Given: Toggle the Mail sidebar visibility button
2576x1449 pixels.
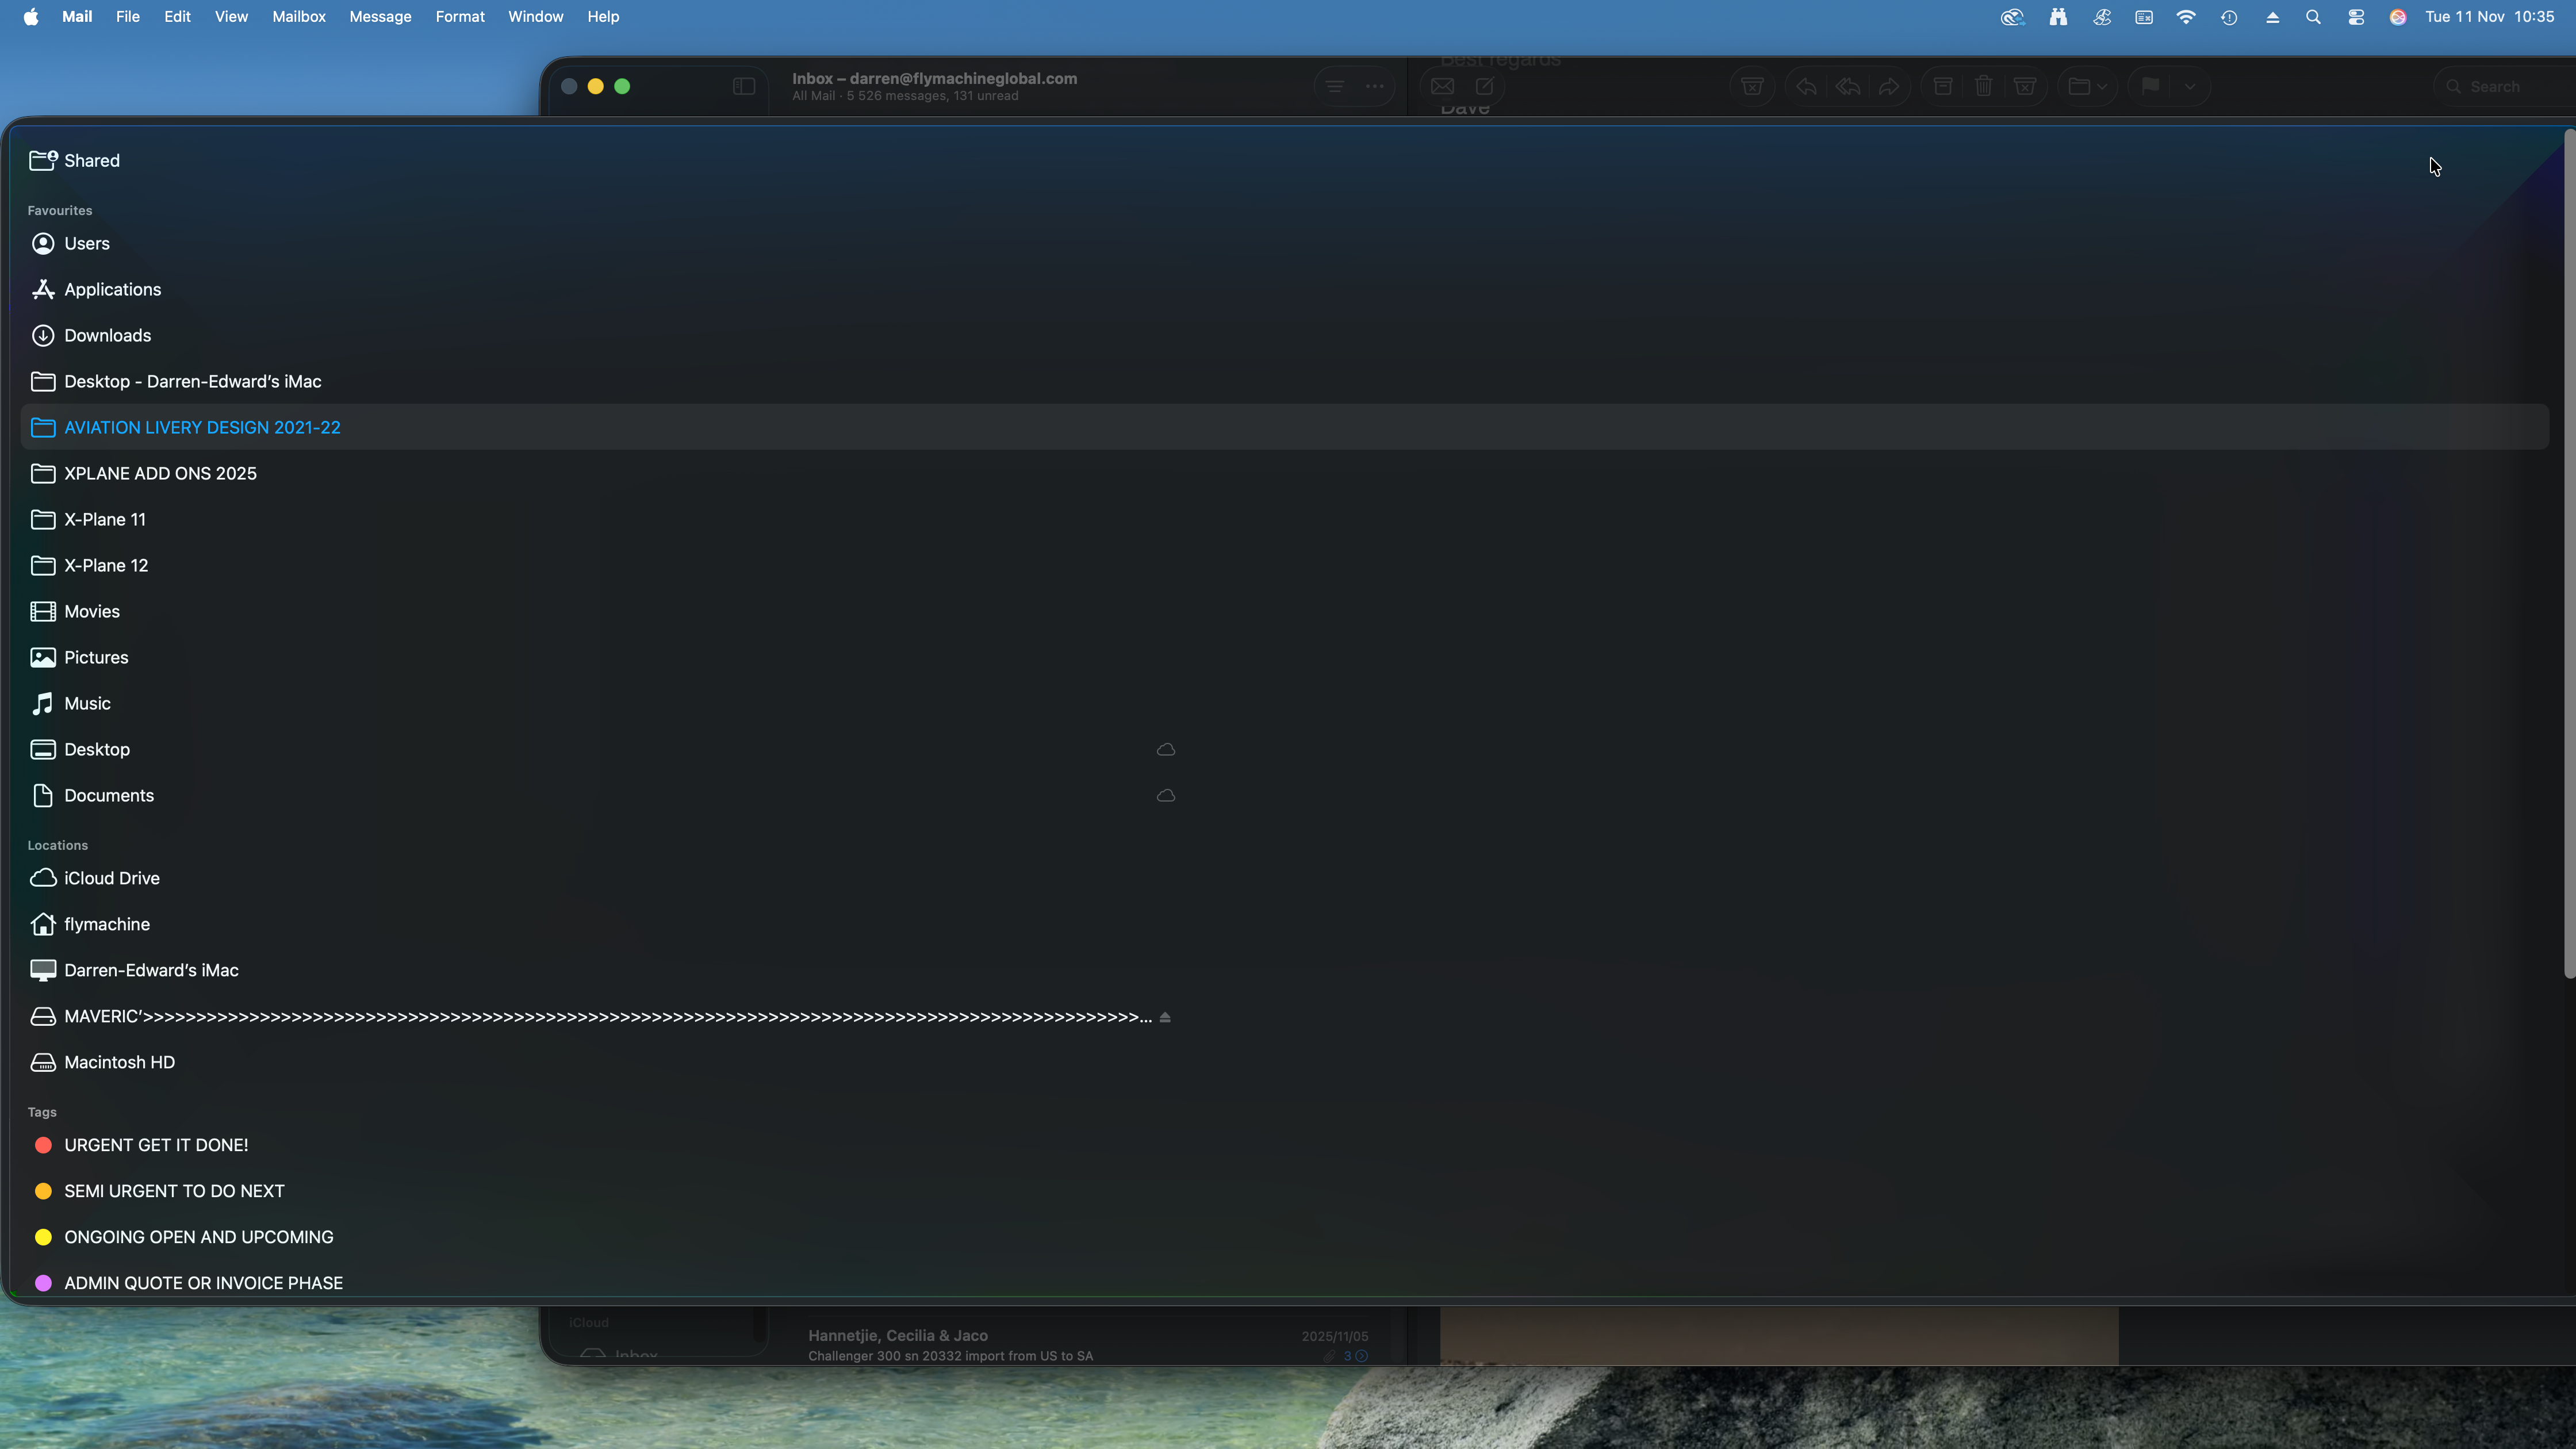Looking at the screenshot, I should click(744, 87).
